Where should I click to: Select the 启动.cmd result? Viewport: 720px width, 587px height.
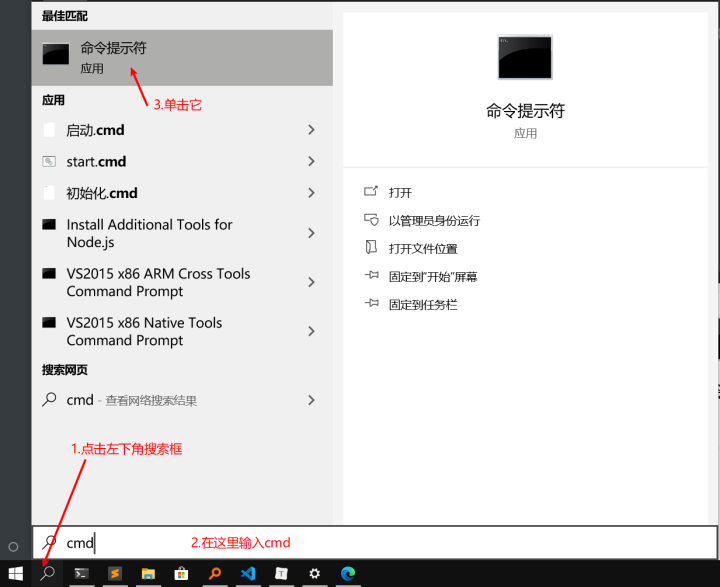point(182,130)
